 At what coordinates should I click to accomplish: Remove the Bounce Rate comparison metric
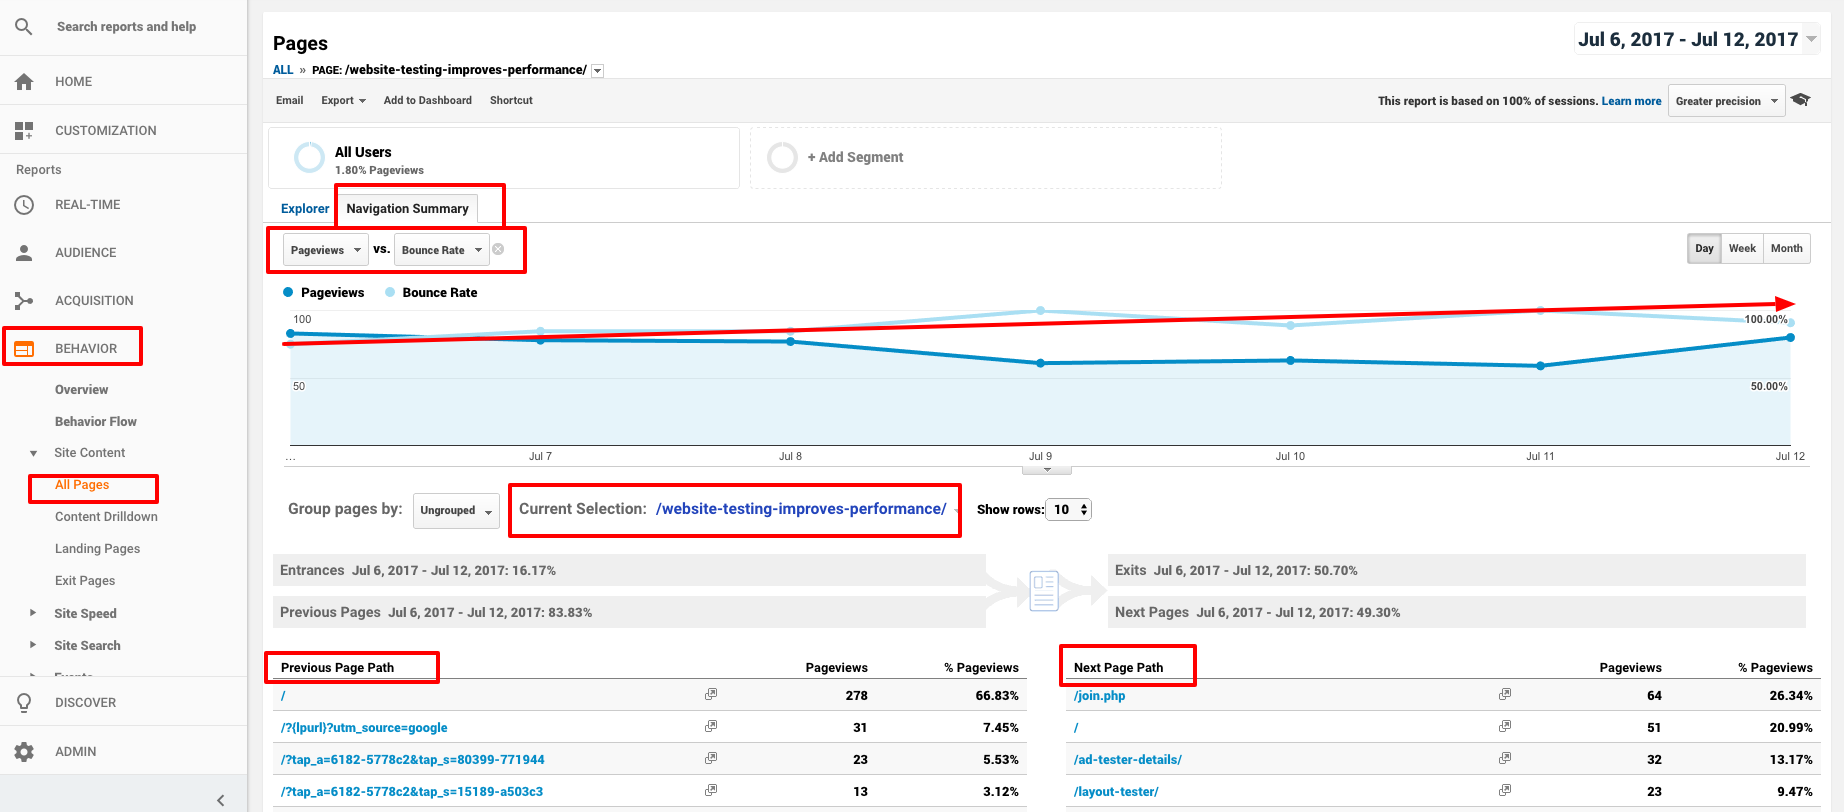tap(498, 249)
